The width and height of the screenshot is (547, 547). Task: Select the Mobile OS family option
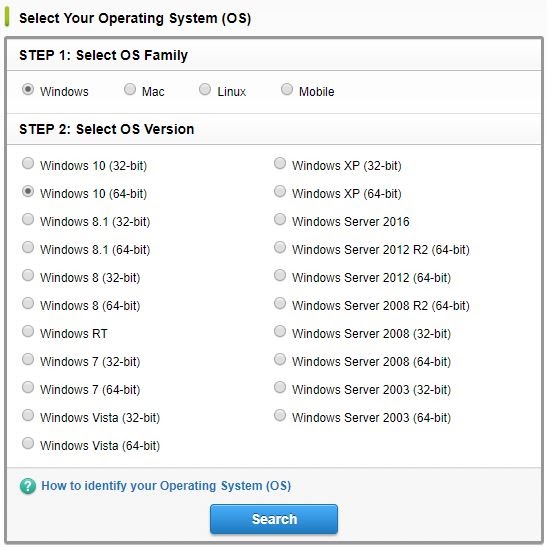287,89
